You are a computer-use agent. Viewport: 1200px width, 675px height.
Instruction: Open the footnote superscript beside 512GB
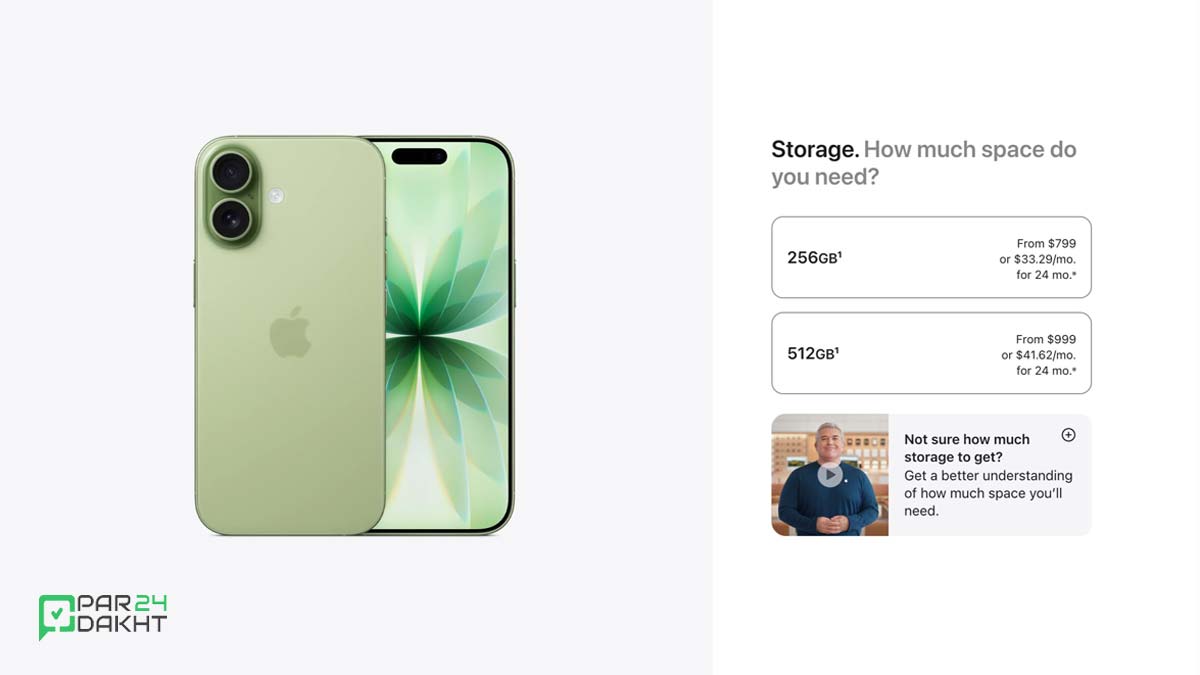[836, 350]
